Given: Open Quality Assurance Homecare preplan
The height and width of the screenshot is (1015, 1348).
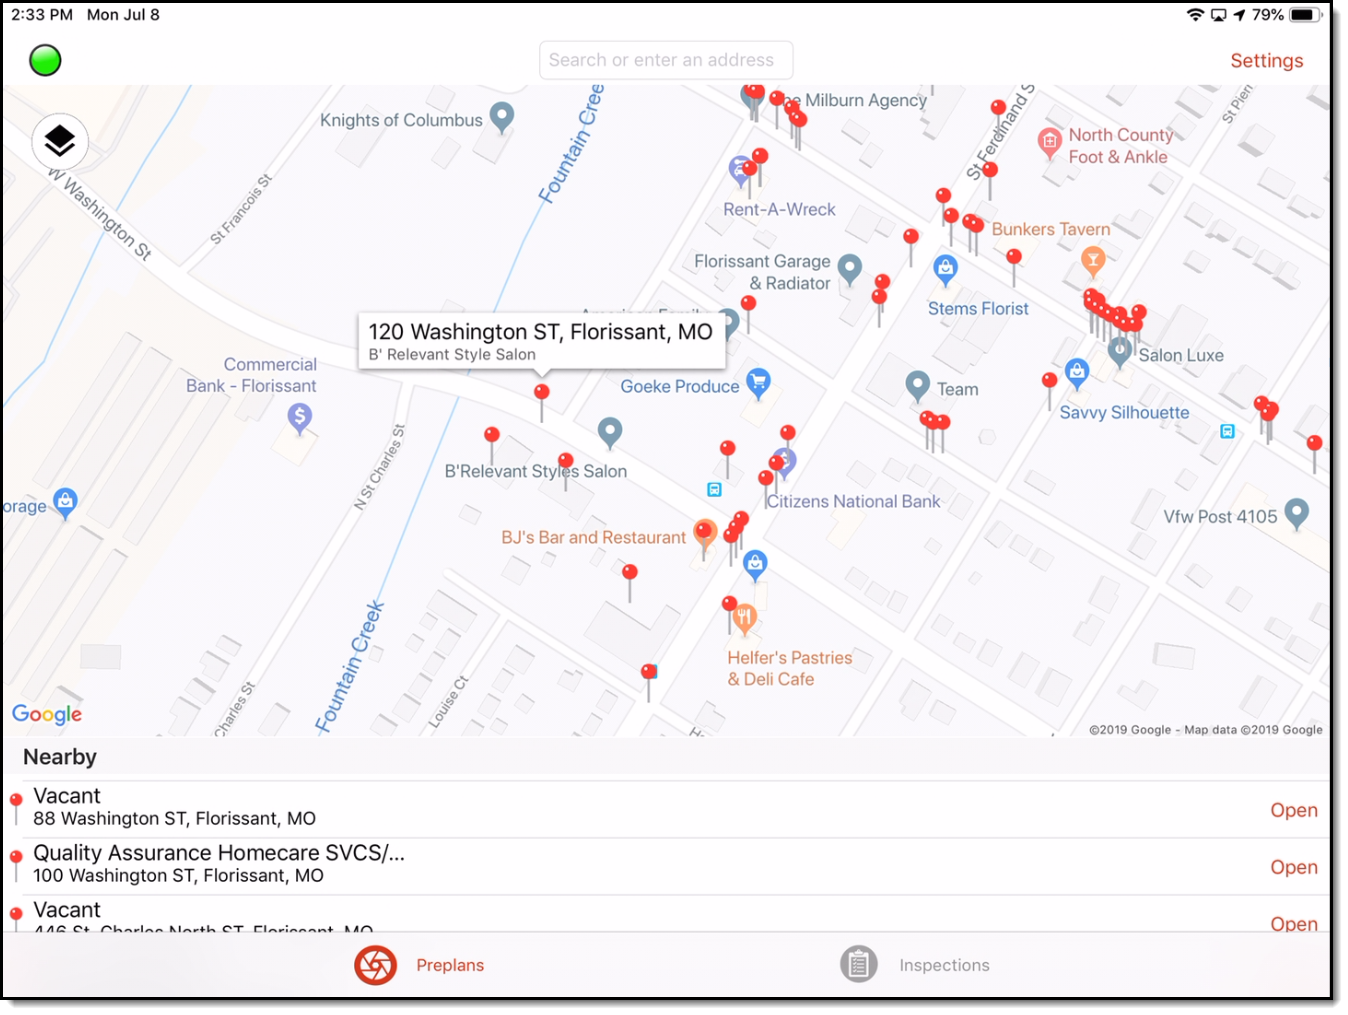Looking at the screenshot, I should pyautogui.click(x=1293, y=867).
